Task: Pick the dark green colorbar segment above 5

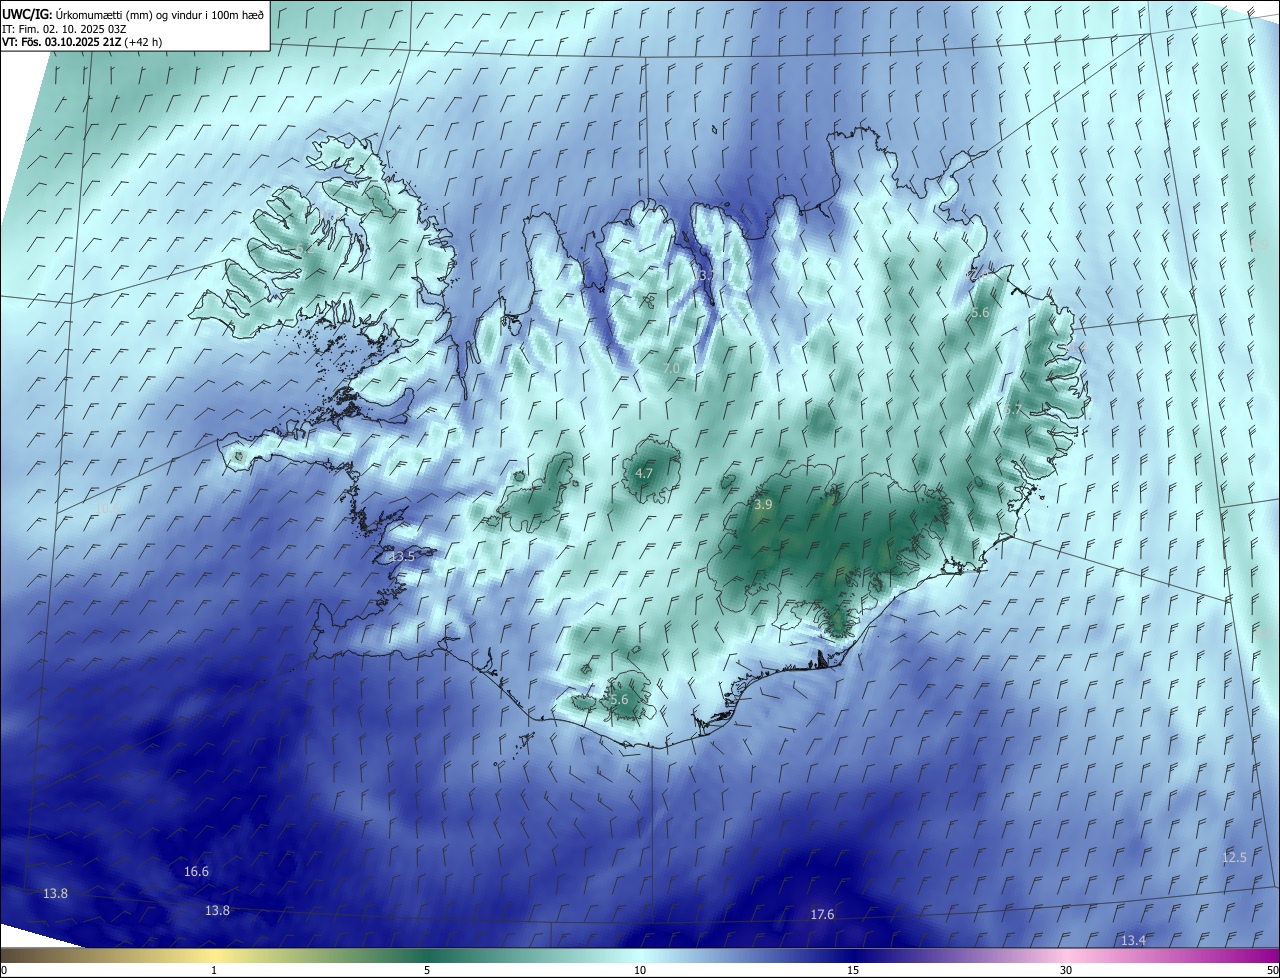Action: tap(427, 955)
